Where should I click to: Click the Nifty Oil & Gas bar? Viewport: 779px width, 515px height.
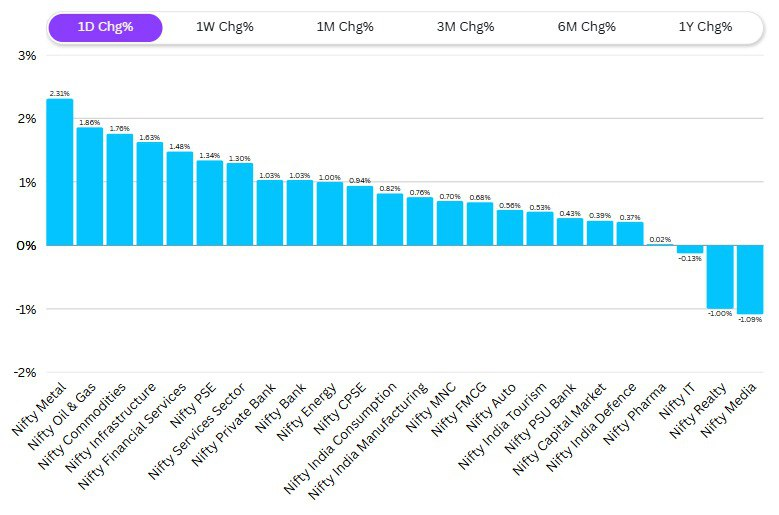(x=90, y=186)
